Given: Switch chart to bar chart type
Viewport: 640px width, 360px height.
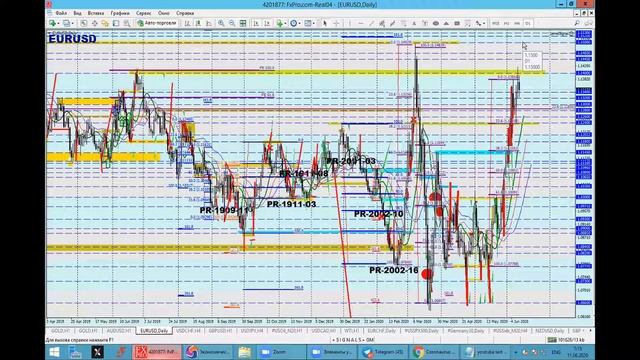Looking at the screenshot, I should (187, 23).
